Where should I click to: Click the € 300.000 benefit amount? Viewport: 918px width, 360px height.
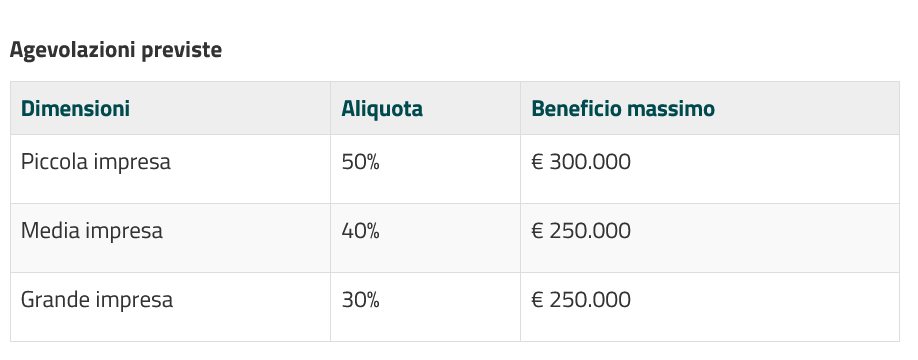click(x=581, y=162)
